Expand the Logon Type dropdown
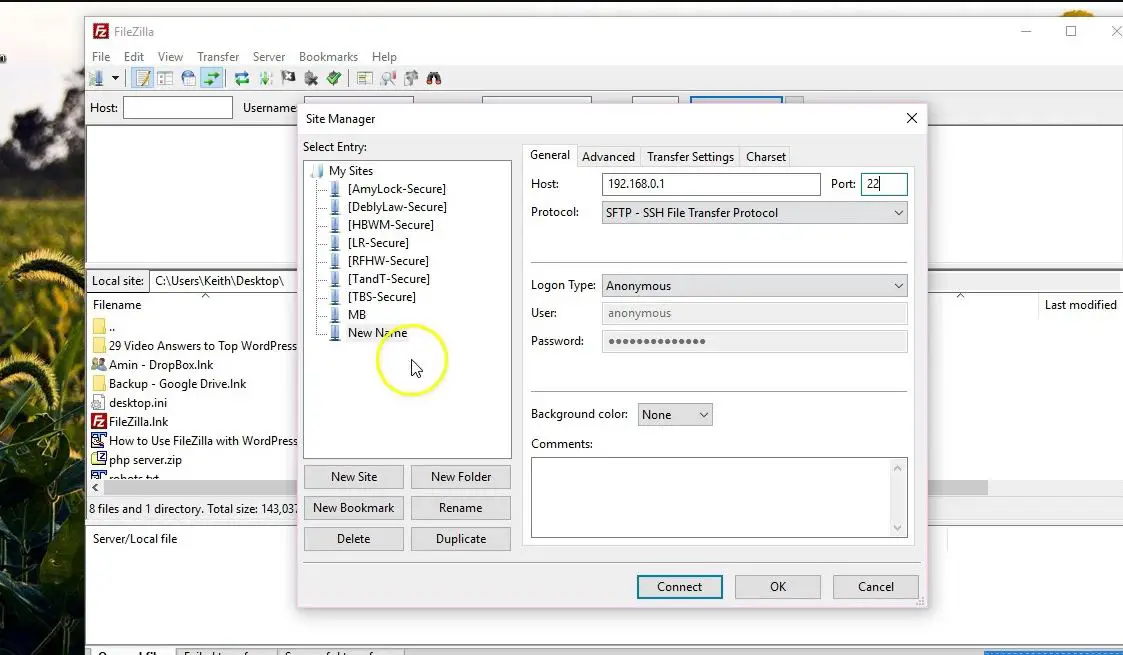 [x=755, y=286]
